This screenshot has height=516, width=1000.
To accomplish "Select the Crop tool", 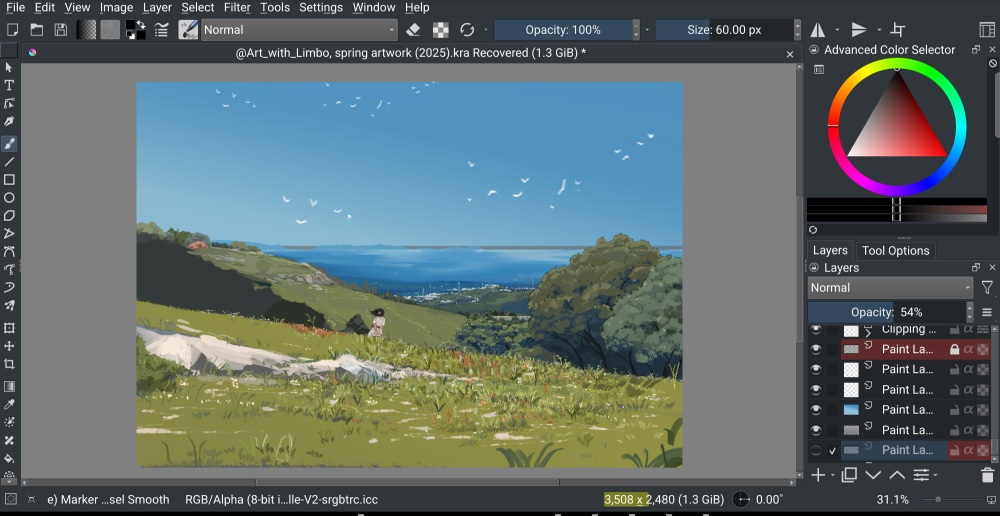I will pos(9,364).
